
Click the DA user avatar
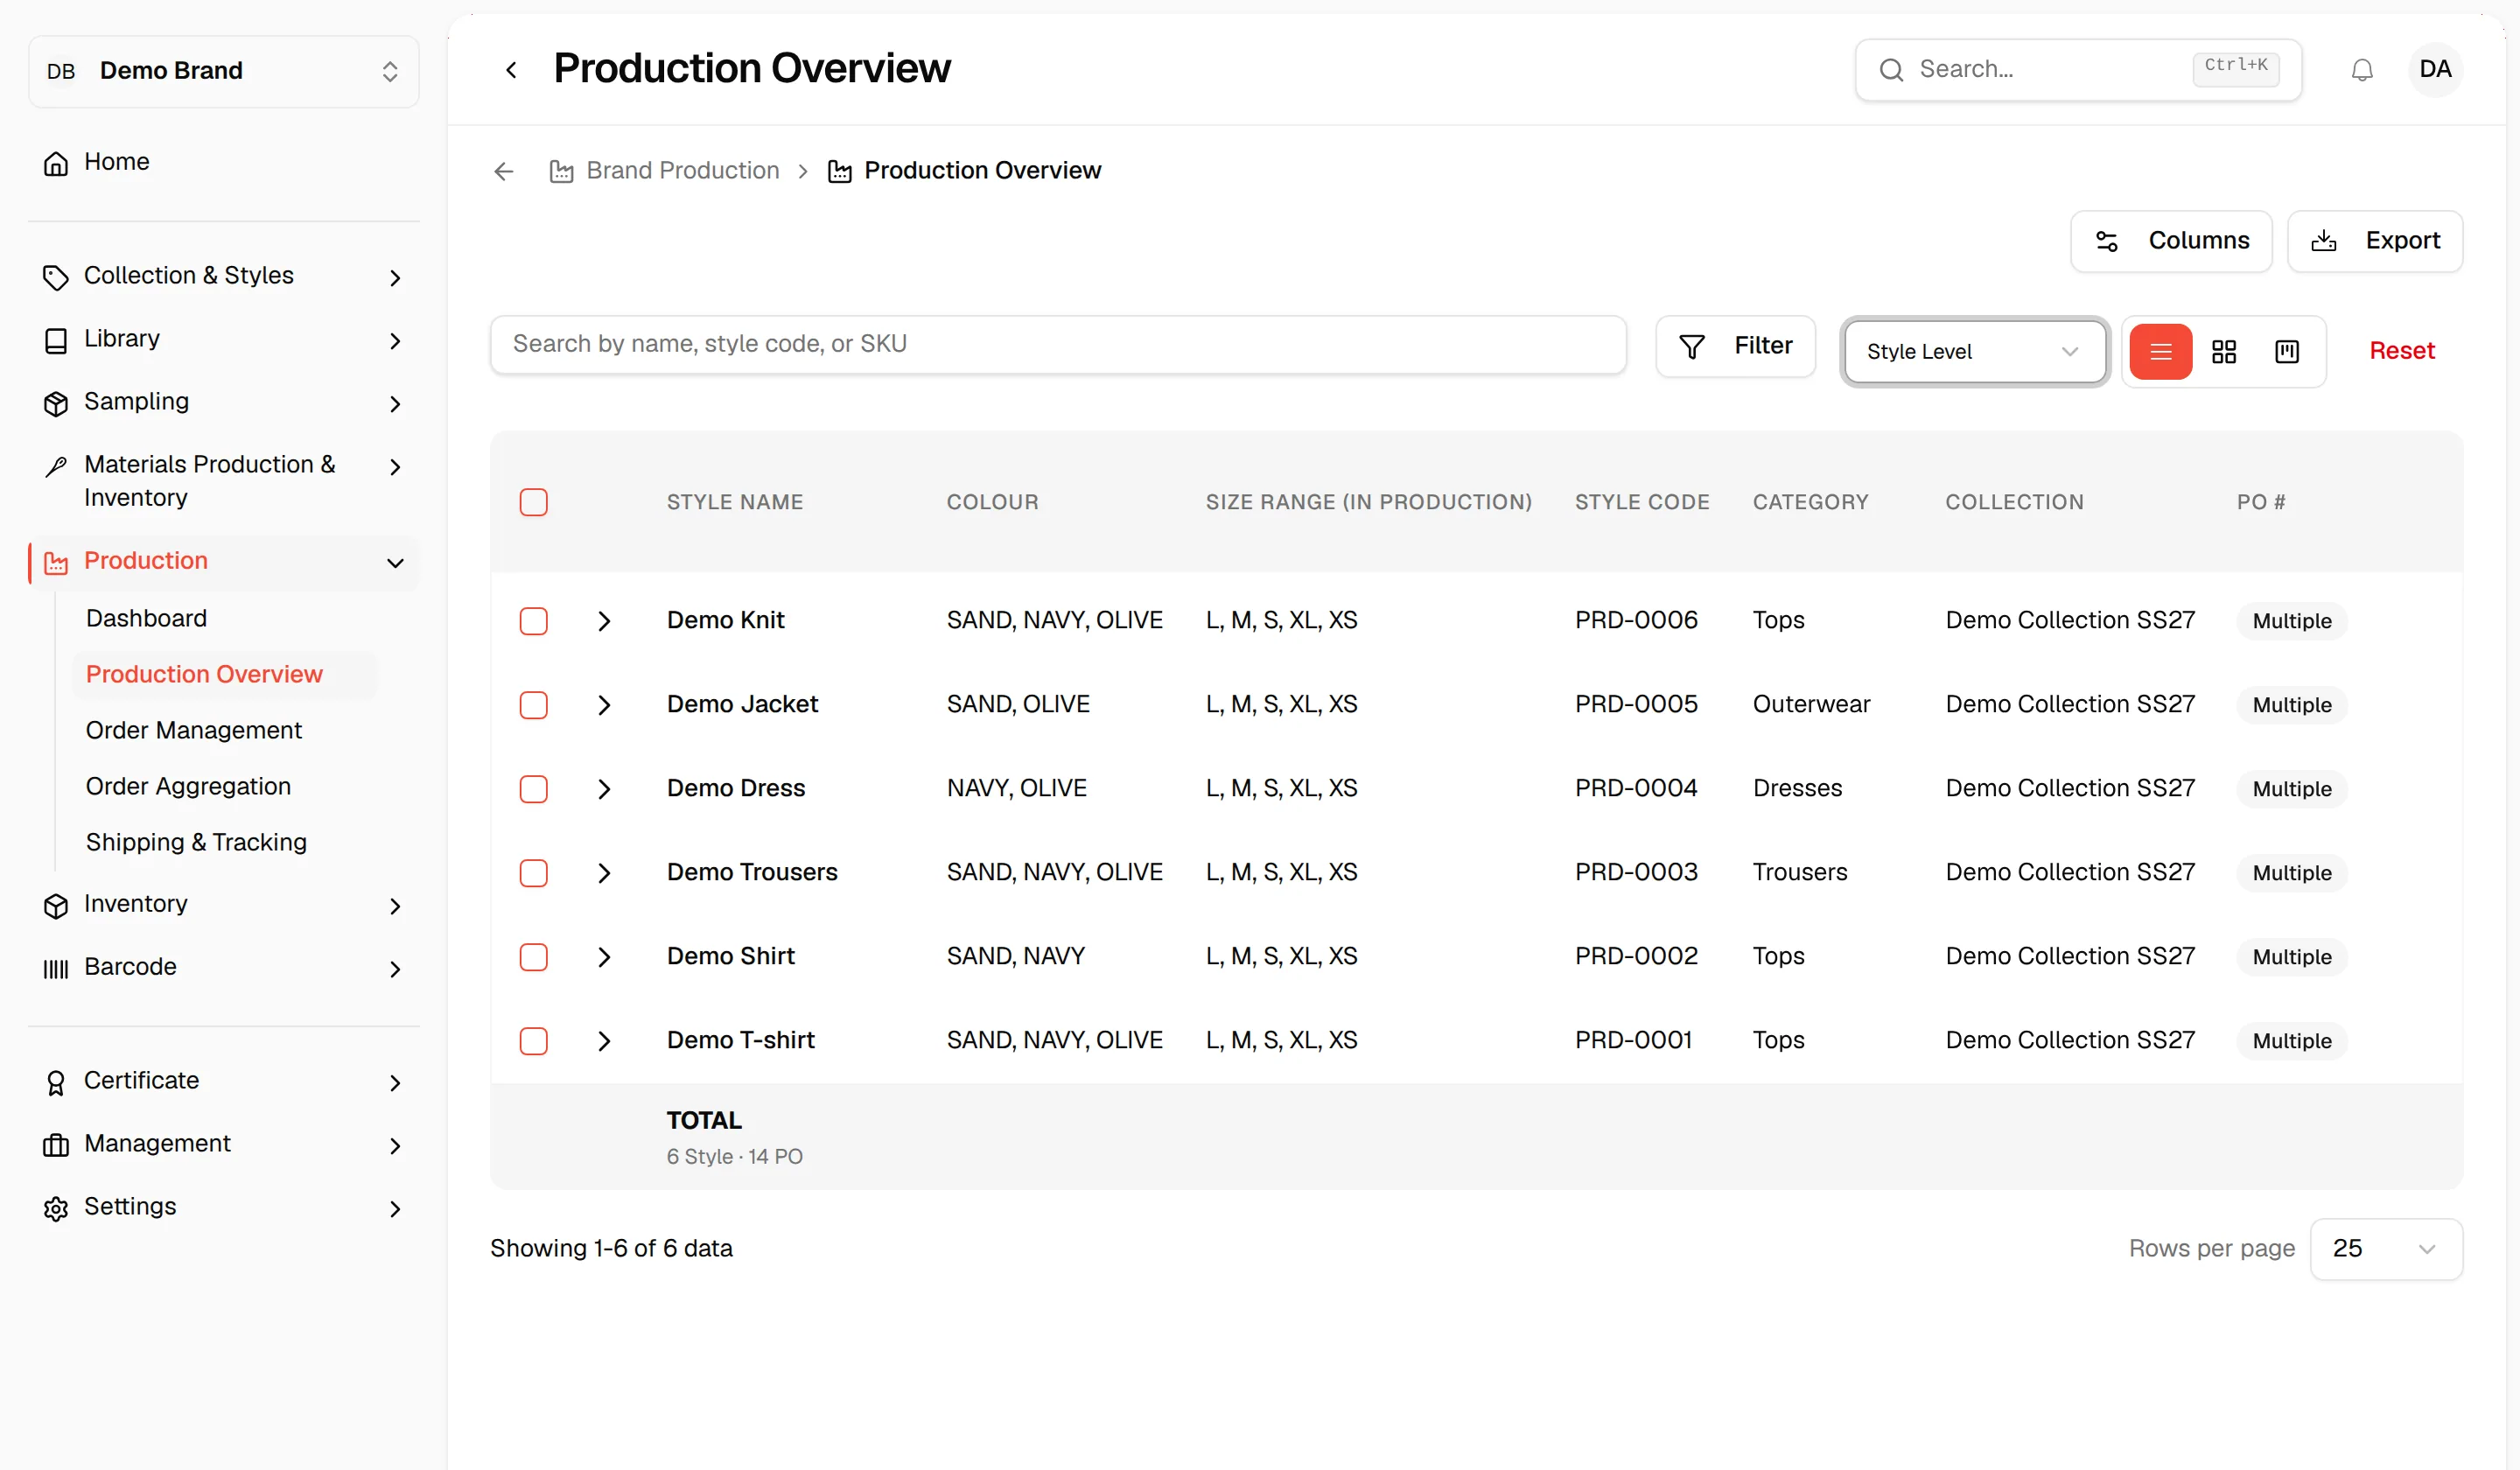(2435, 70)
